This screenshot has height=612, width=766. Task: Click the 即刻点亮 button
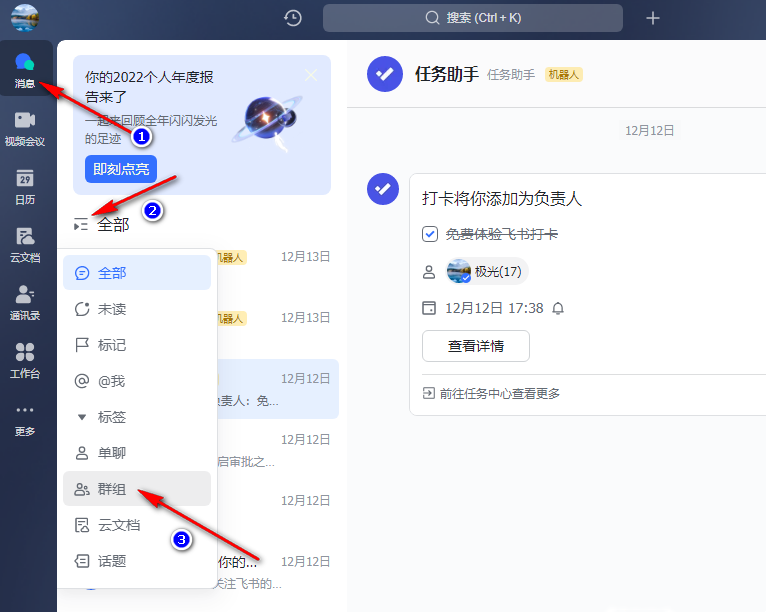(x=121, y=169)
